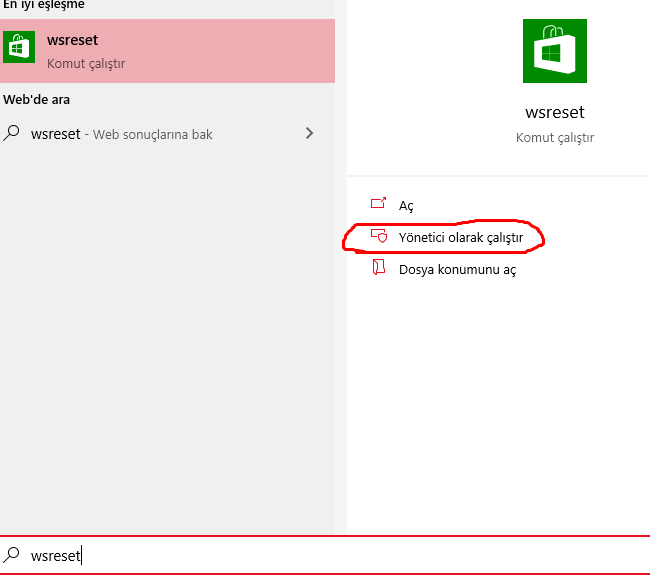Viewport: 650px width, 575px height.
Task: Click the green Store icon in best match
Action: tap(19, 48)
